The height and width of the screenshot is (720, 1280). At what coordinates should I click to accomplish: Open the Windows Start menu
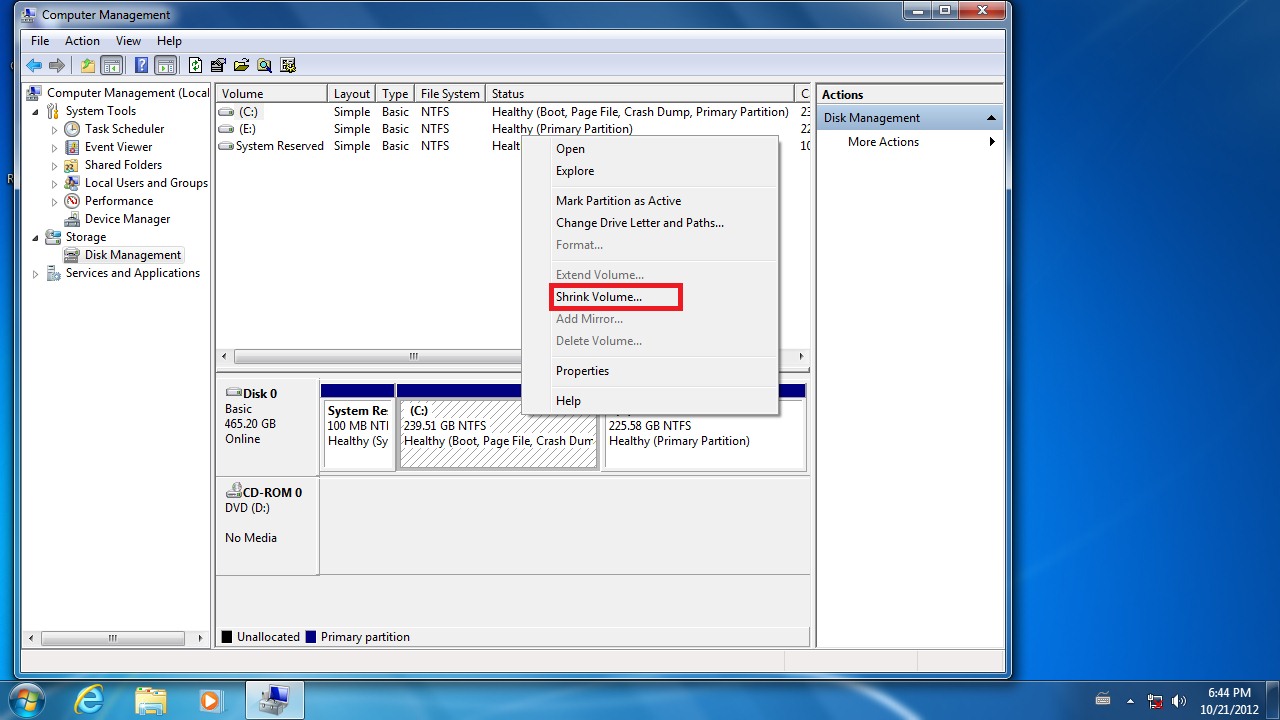pos(25,699)
